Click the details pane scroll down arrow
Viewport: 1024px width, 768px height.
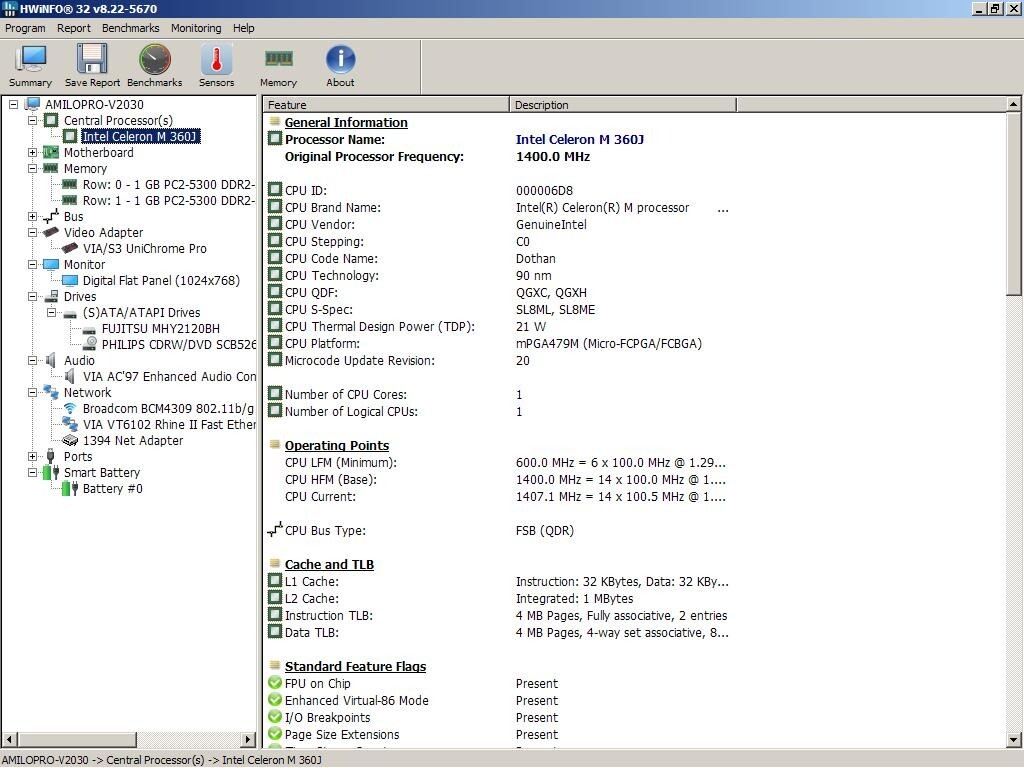pyautogui.click(x=1013, y=740)
